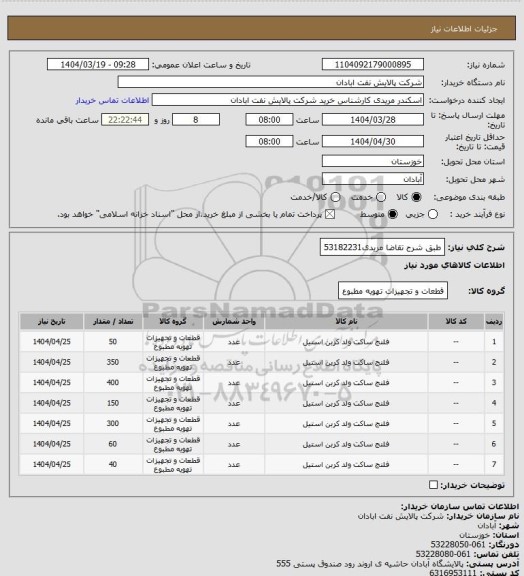Select the کالا radio button
The height and width of the screenshot is (576, 524).
point(416,197)
